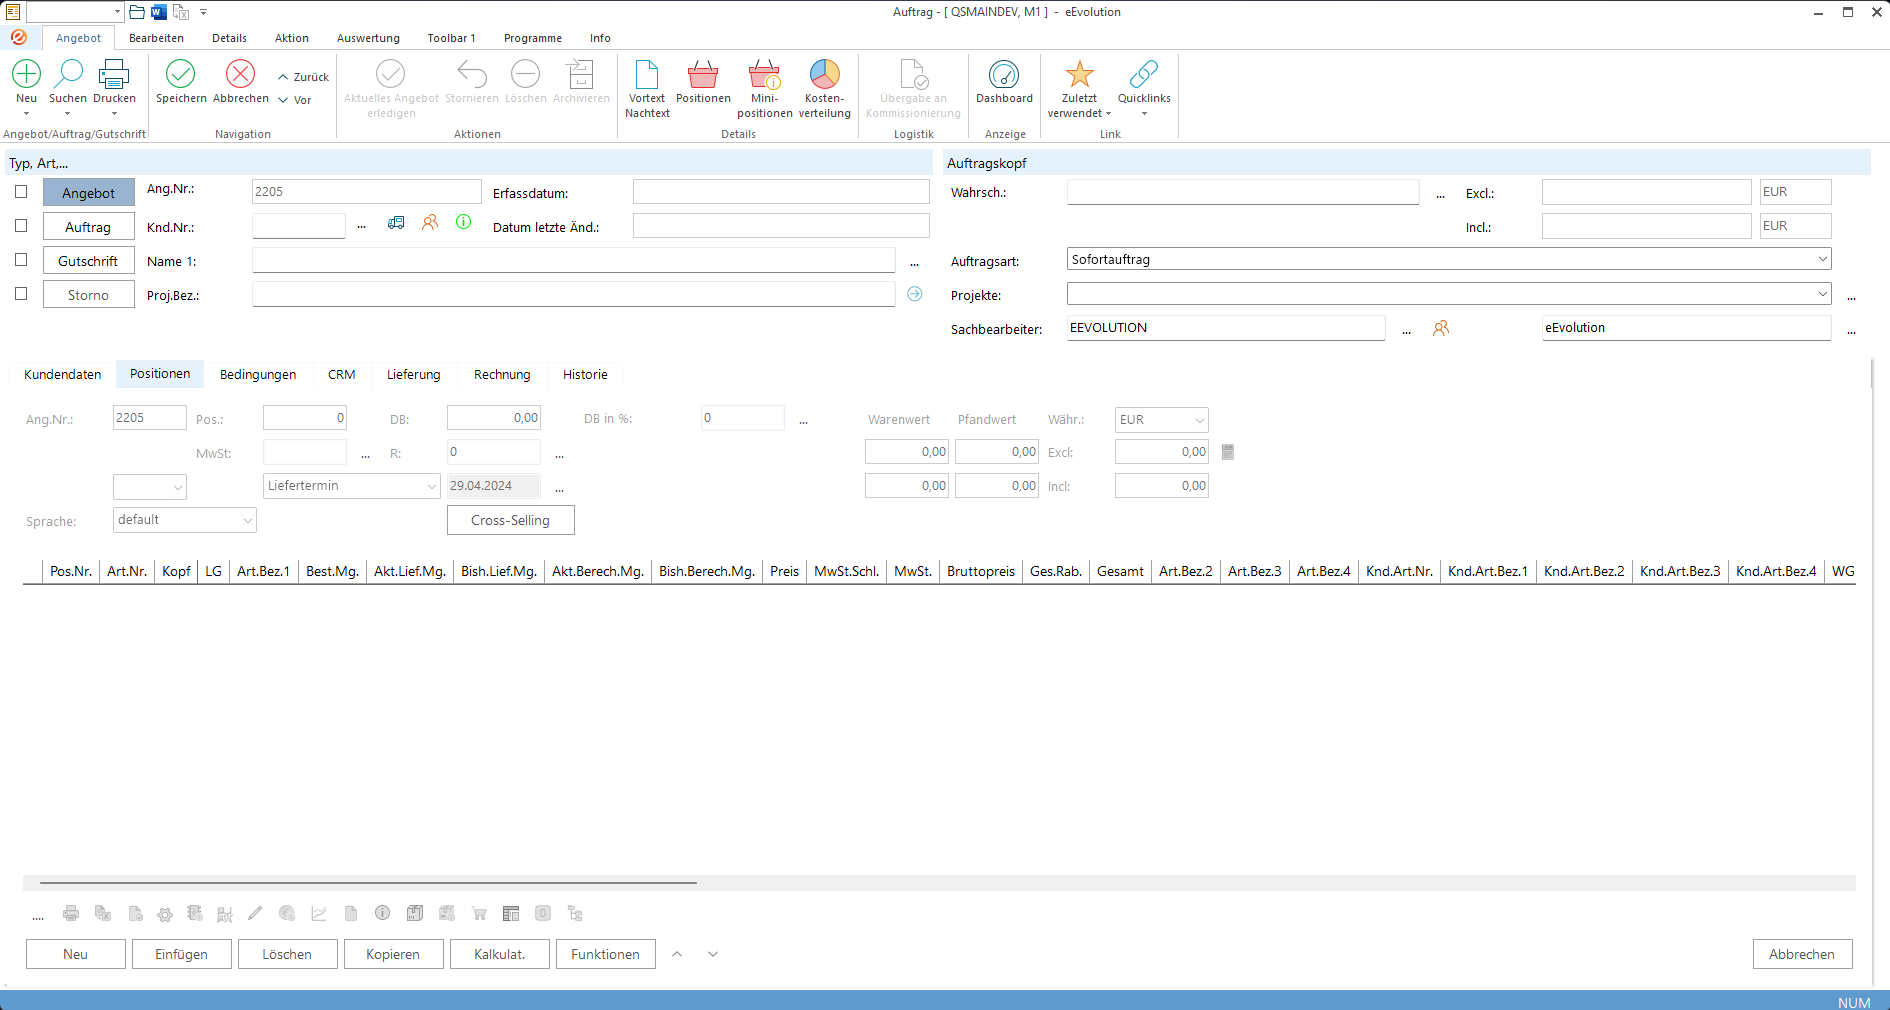
Task: Switch to the Historie tab
Action: 585,374
